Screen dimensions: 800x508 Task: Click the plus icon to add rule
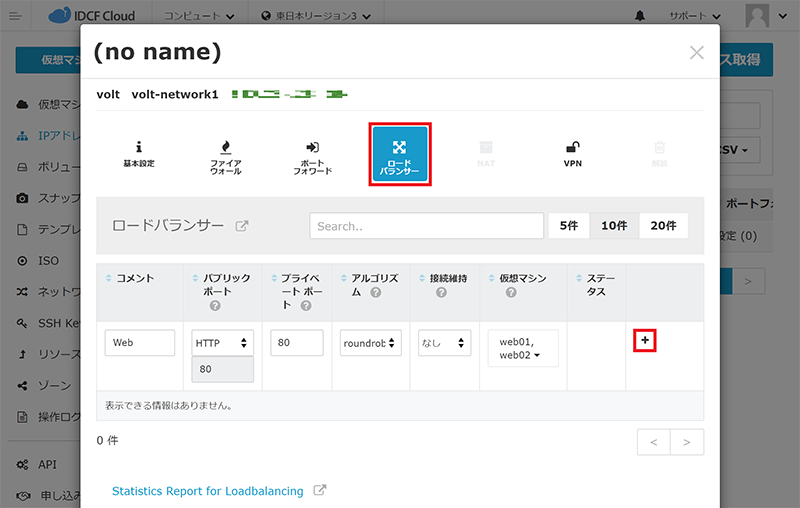[645, 341]
